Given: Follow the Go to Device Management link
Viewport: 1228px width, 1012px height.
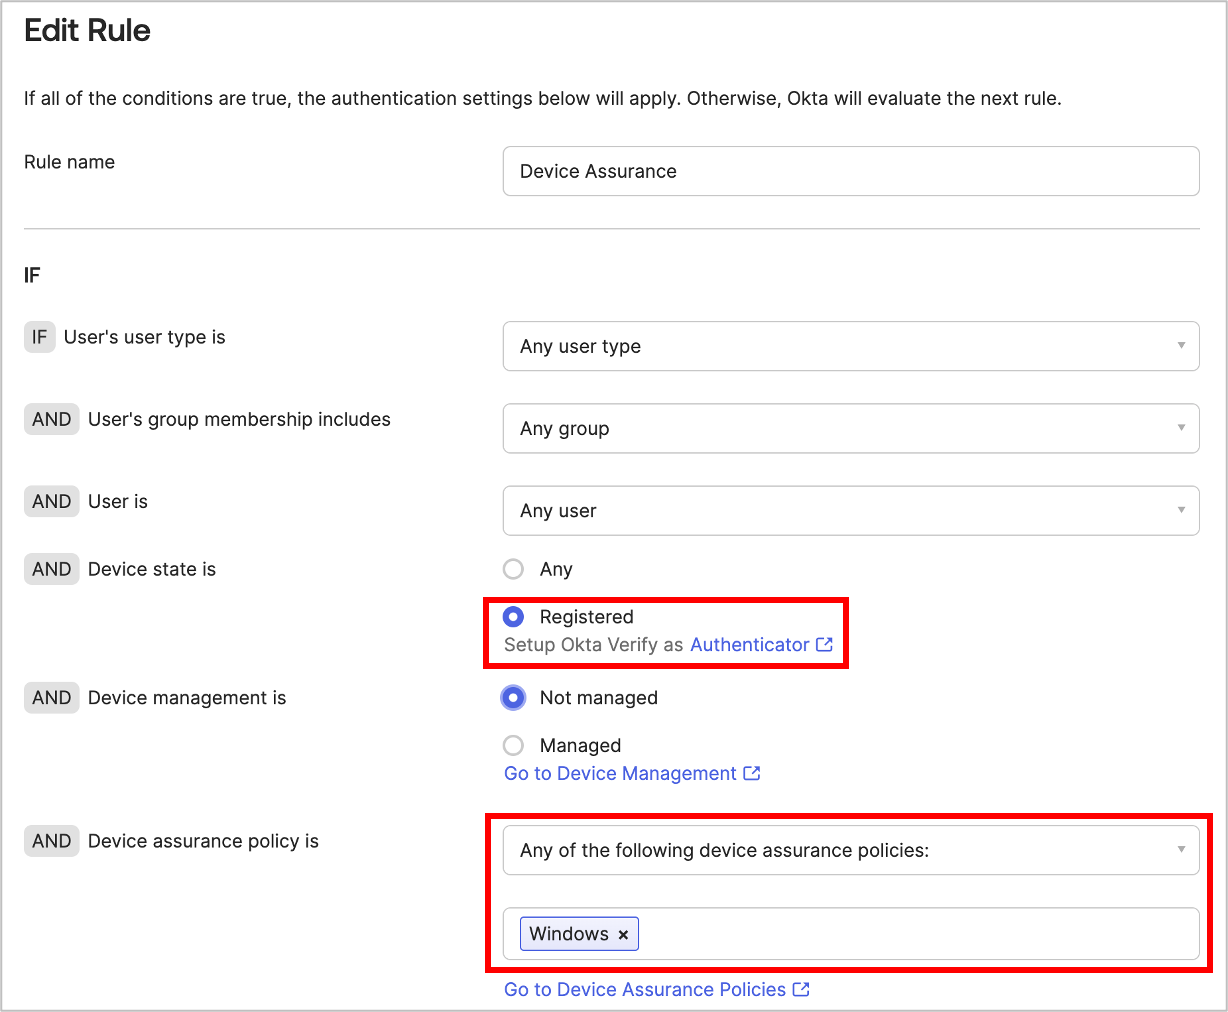Looking at the screenshot, I should (620, 773).
